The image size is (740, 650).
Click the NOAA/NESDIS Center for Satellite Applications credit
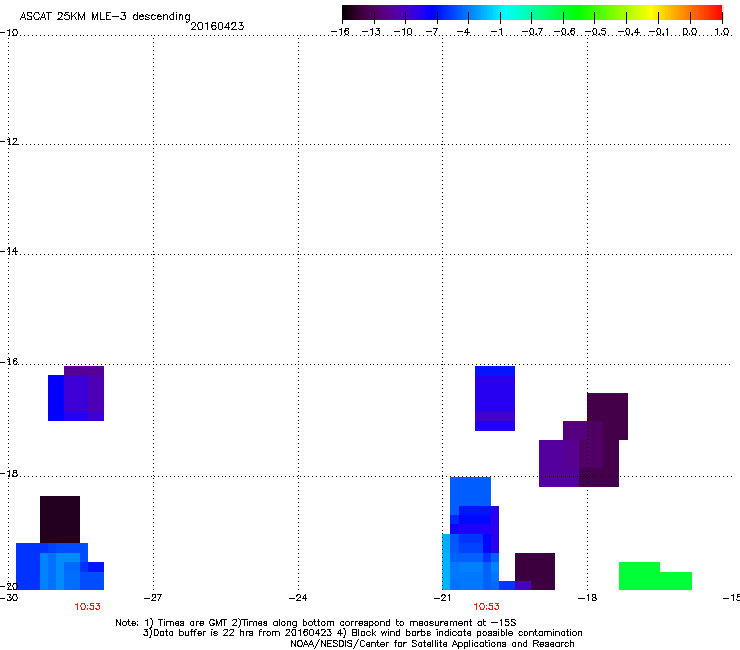pyautogui.click(x=432, y=644)
